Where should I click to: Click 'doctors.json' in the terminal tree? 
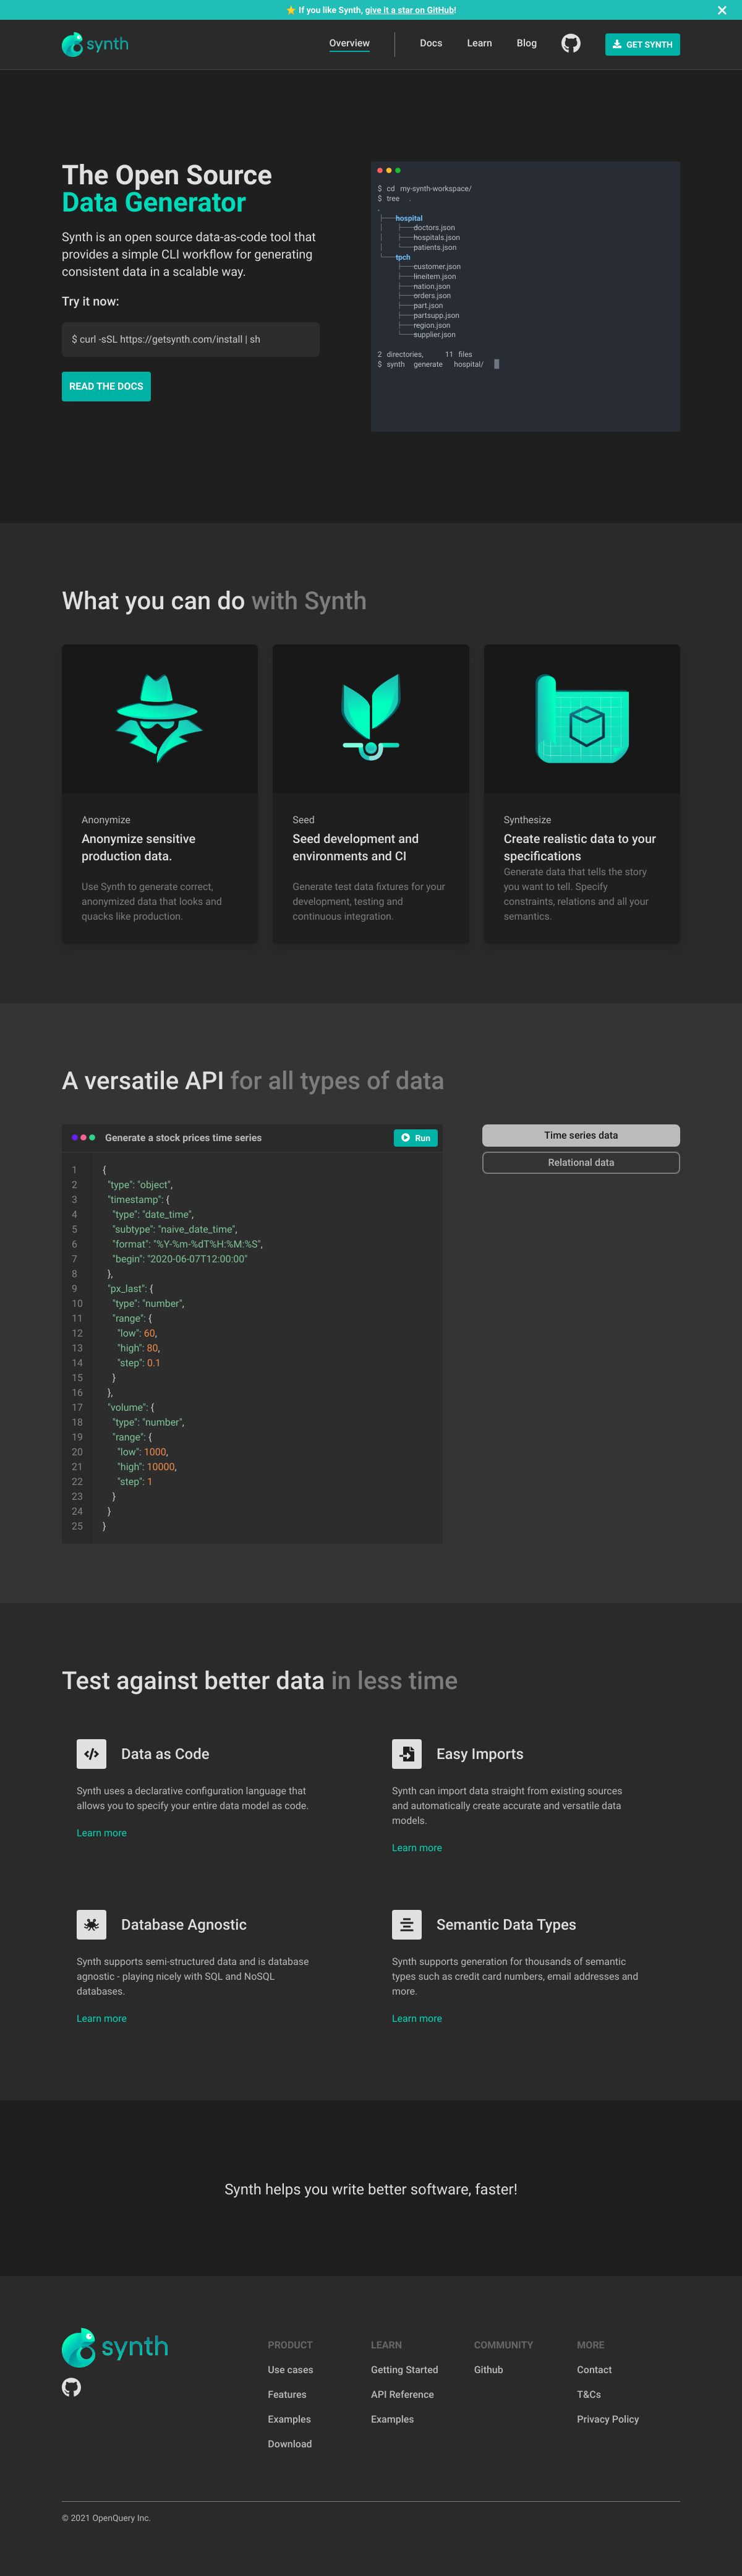tap(434, 228)
